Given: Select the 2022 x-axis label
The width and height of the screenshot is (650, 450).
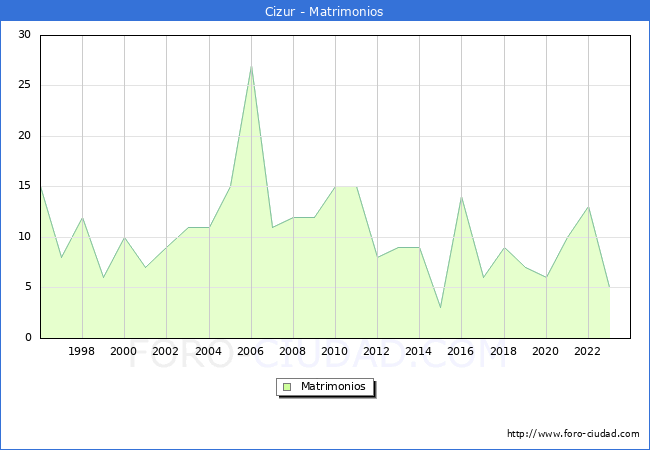Looking at the screenshot, I should 587,351.
